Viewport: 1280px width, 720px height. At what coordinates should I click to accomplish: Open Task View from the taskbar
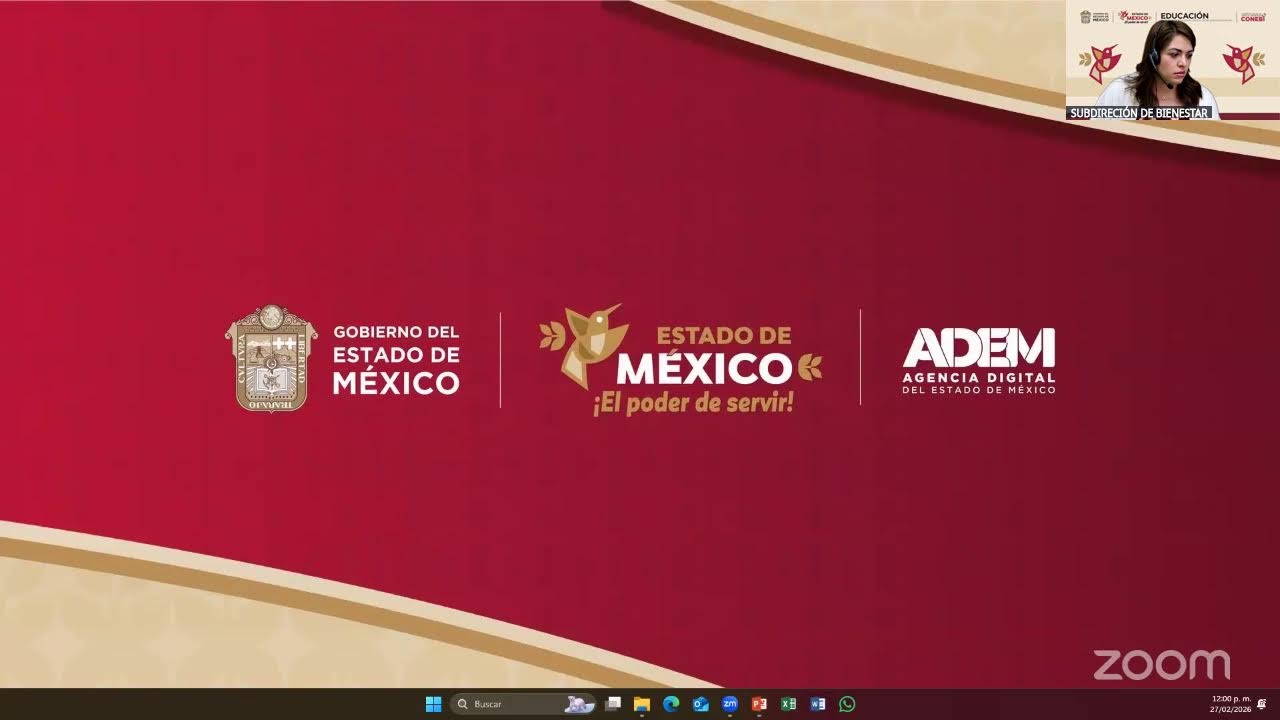pos(613,704)
